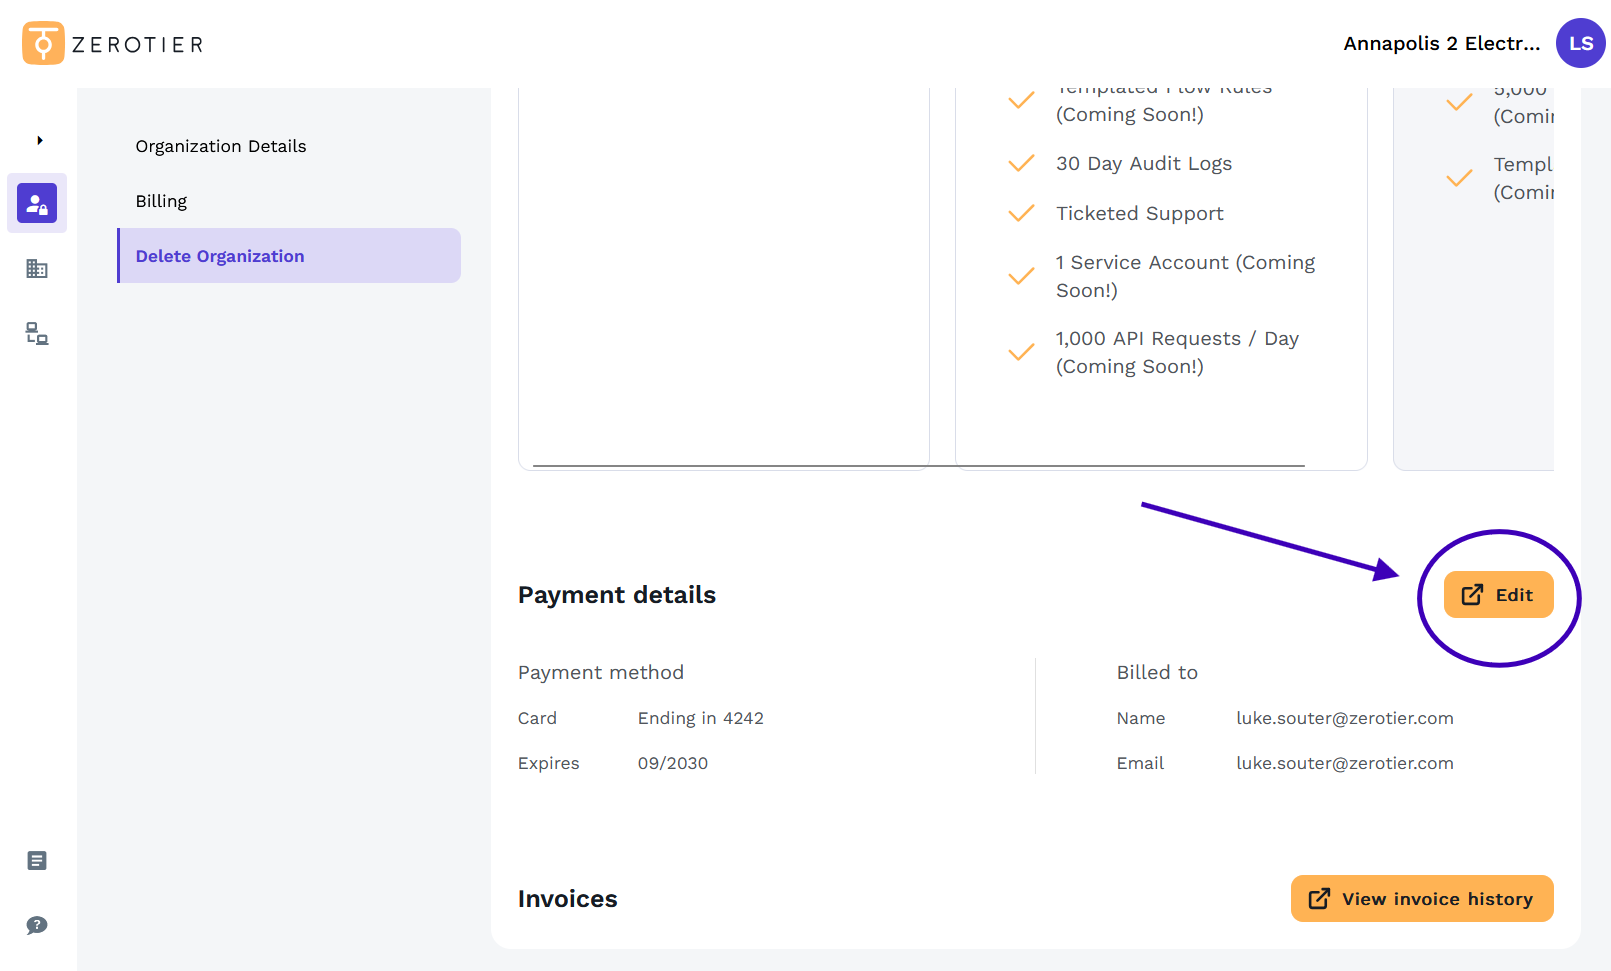Open the Annapolis 2 Electric account menu

[x=1441, y=43]
